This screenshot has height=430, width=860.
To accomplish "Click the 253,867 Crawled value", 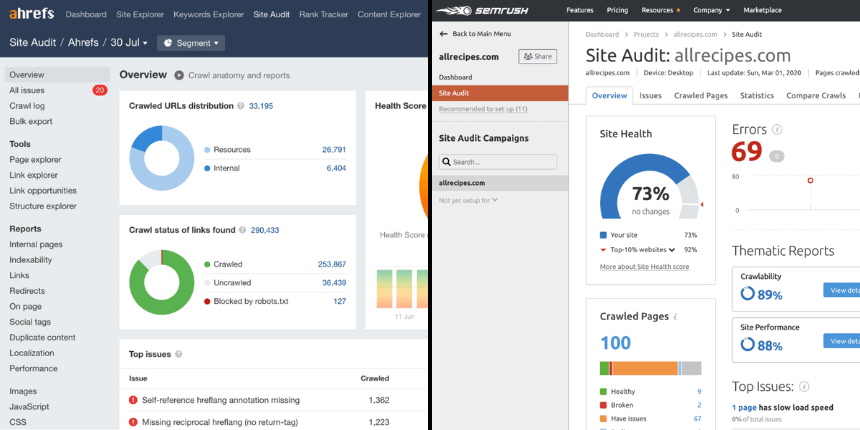I will (332, 264).
